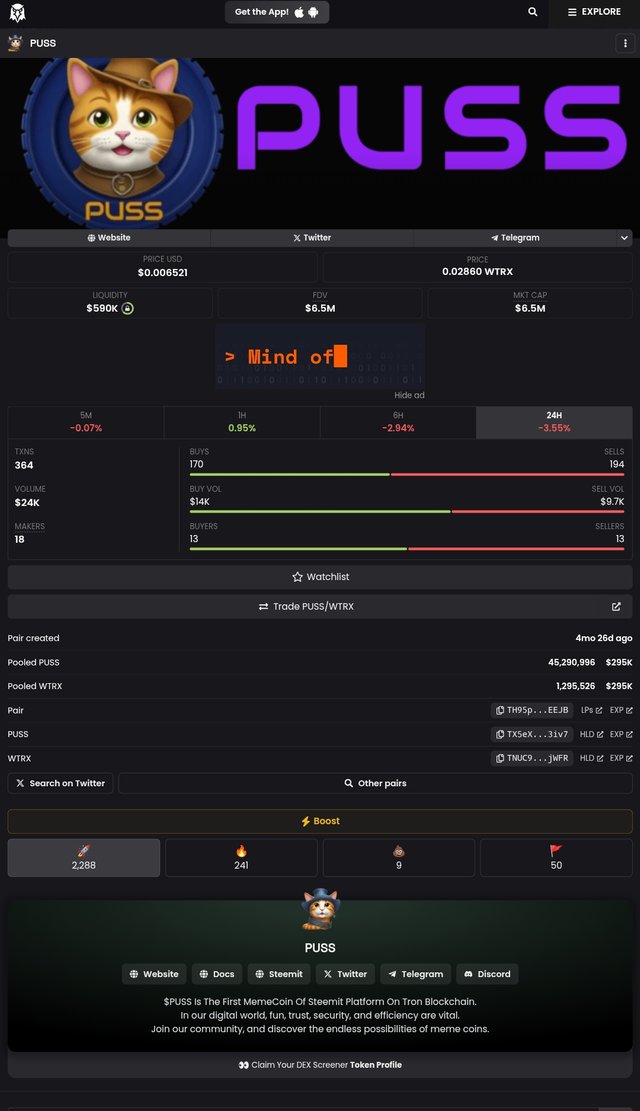Click the Boost button

pyautogui.click(x=320, y=821)
